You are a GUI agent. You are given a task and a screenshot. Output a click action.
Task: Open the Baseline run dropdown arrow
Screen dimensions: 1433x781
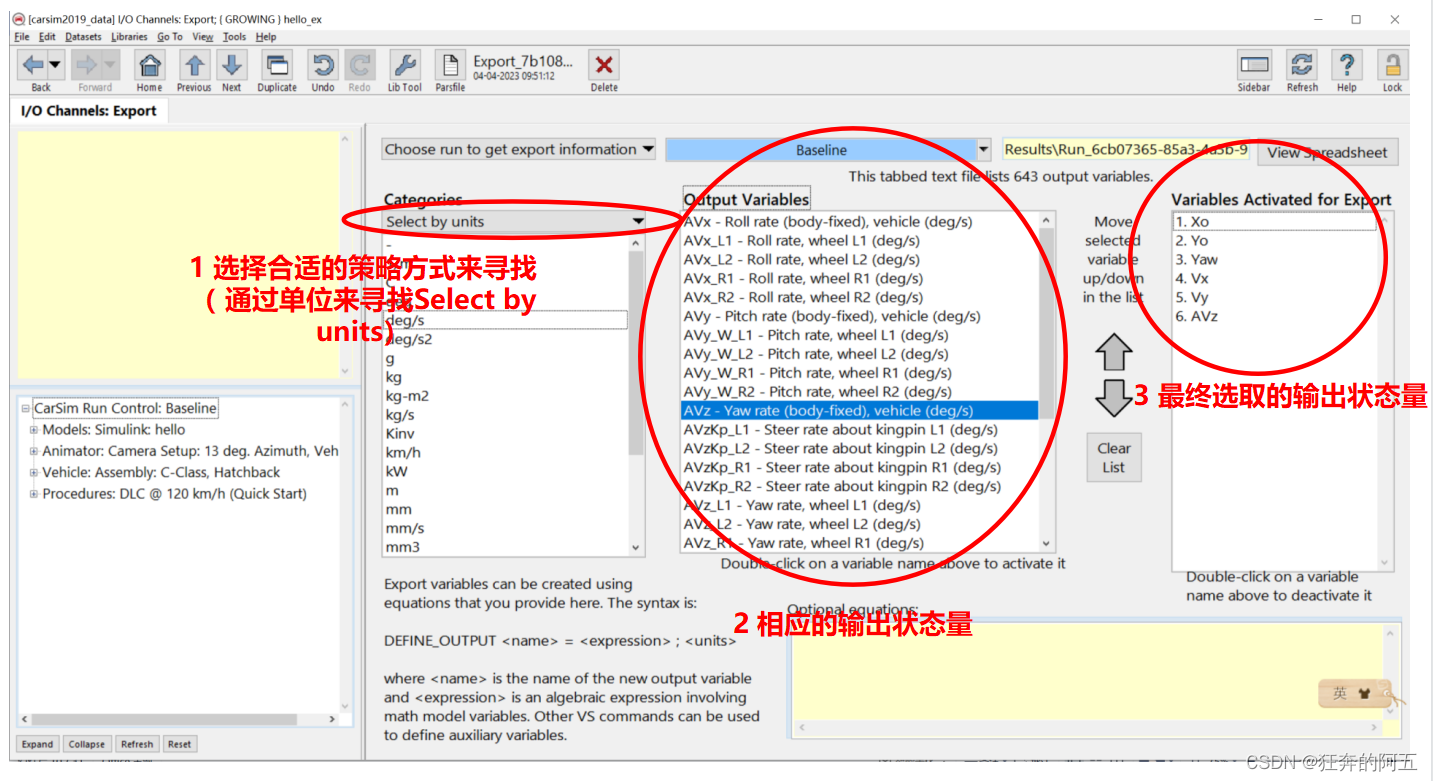coord(984,150)
